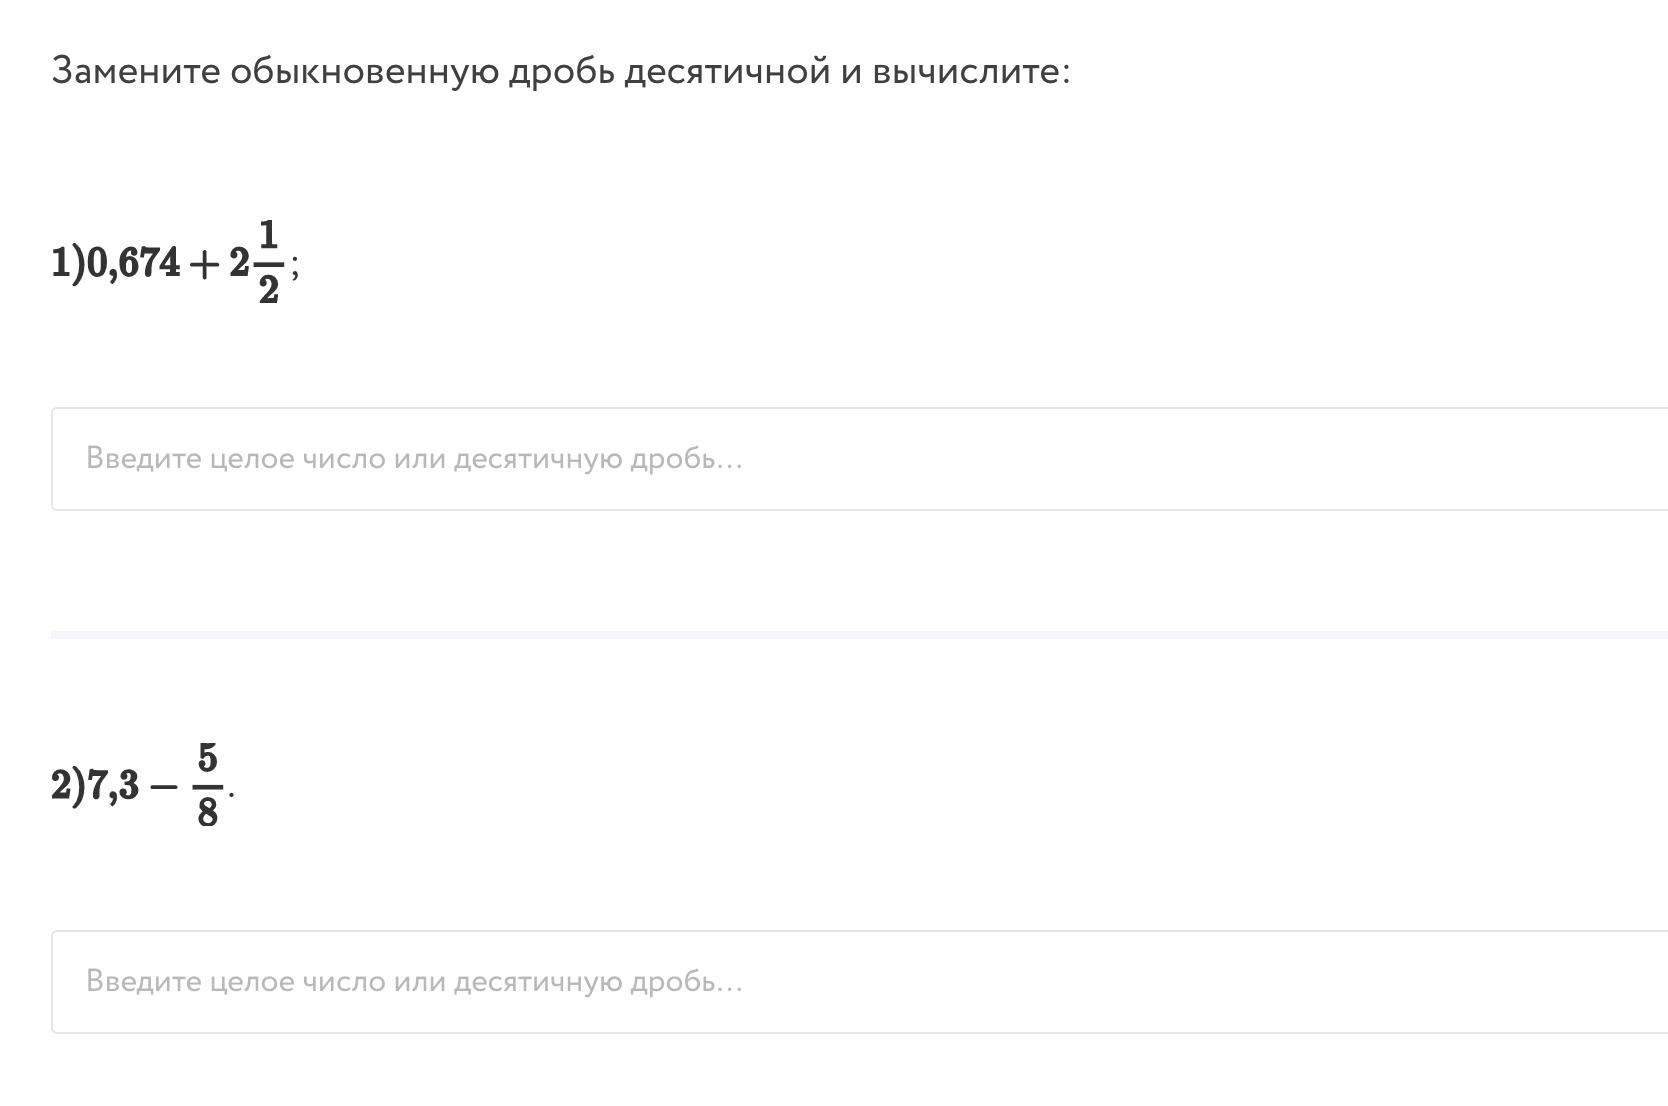The width and height of the screenshot is (1668, 1106).
Task: Select the number 7,3 in the second expression
Action: pyautogui.click(x=114, y=786)
